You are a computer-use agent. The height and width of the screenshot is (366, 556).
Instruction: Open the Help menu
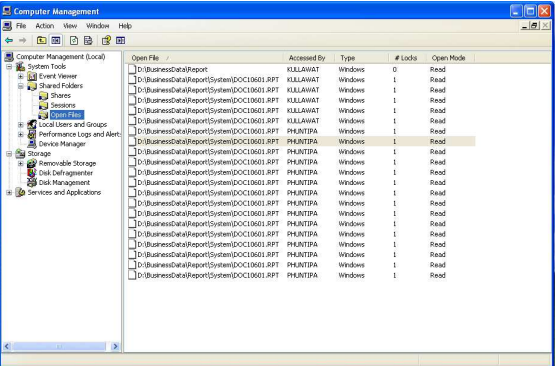click(125, 26)
